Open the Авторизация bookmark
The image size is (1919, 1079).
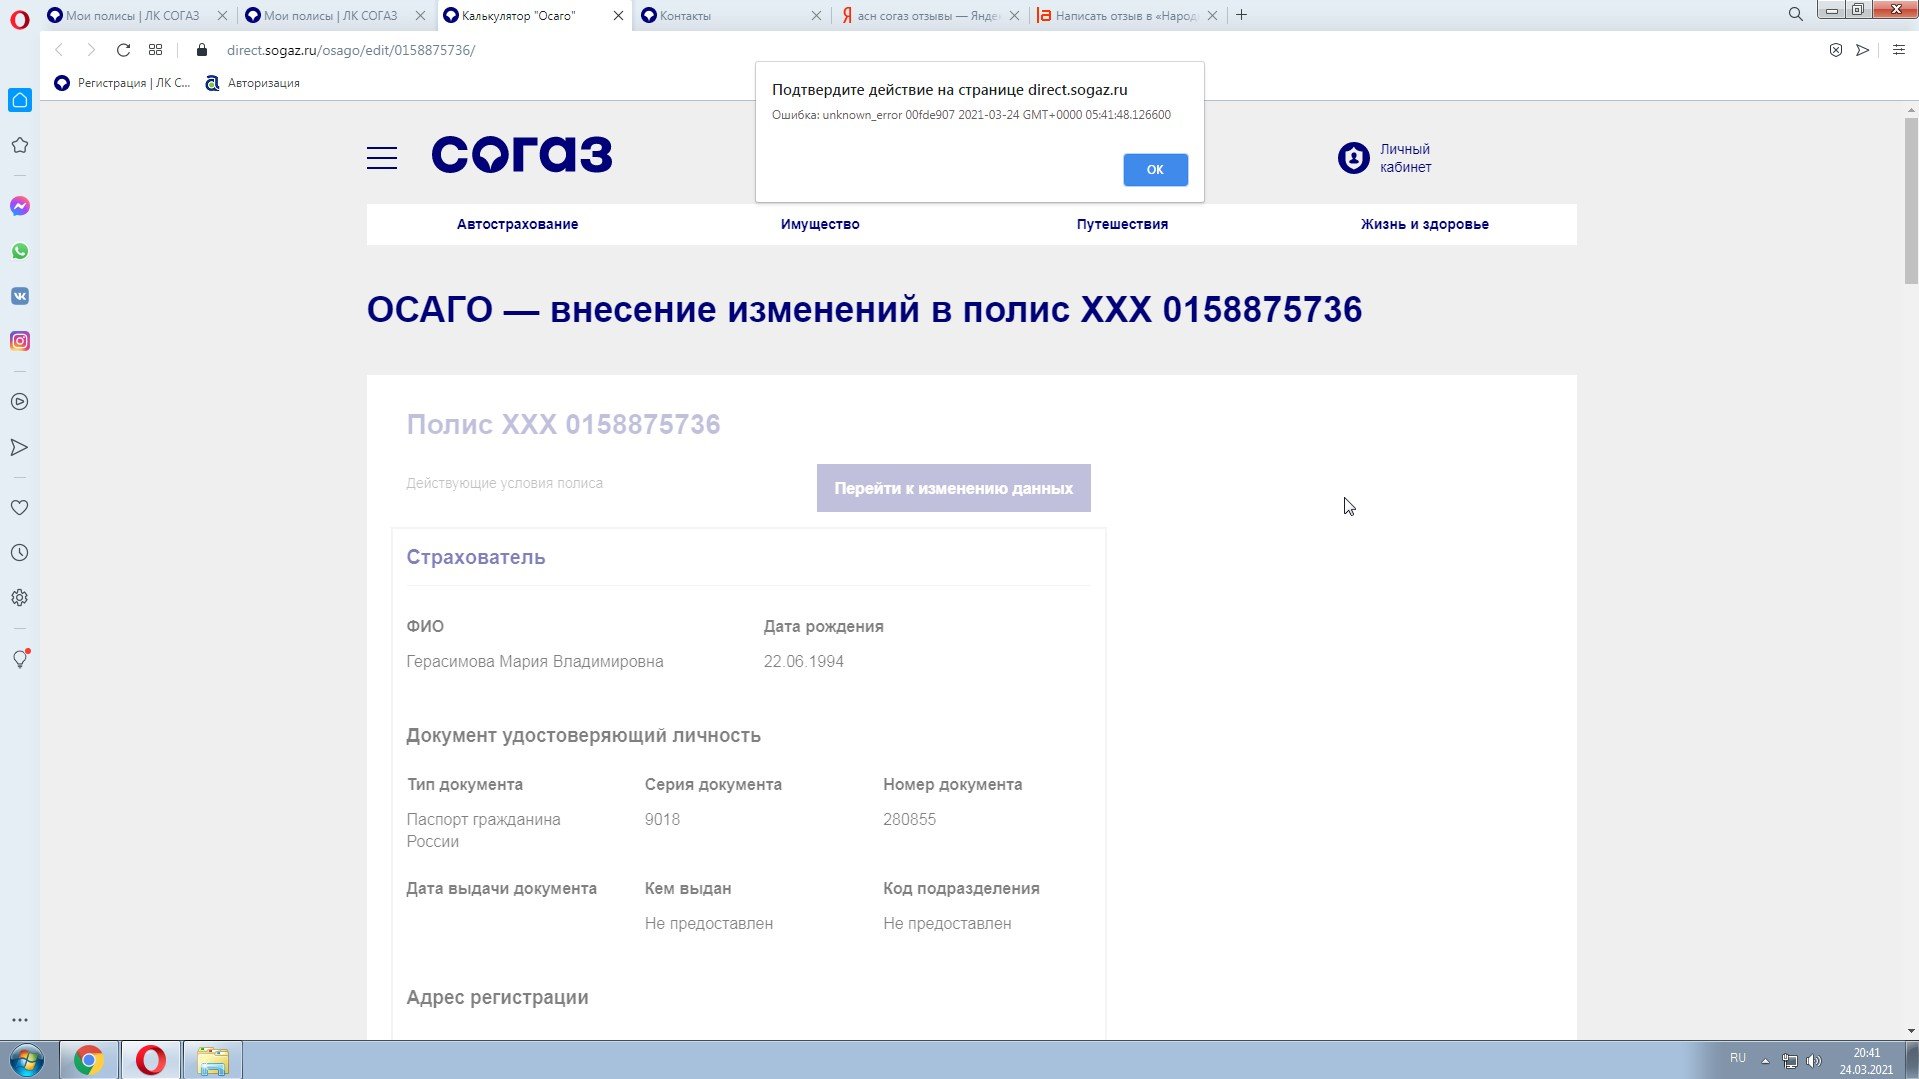[252, 83]
